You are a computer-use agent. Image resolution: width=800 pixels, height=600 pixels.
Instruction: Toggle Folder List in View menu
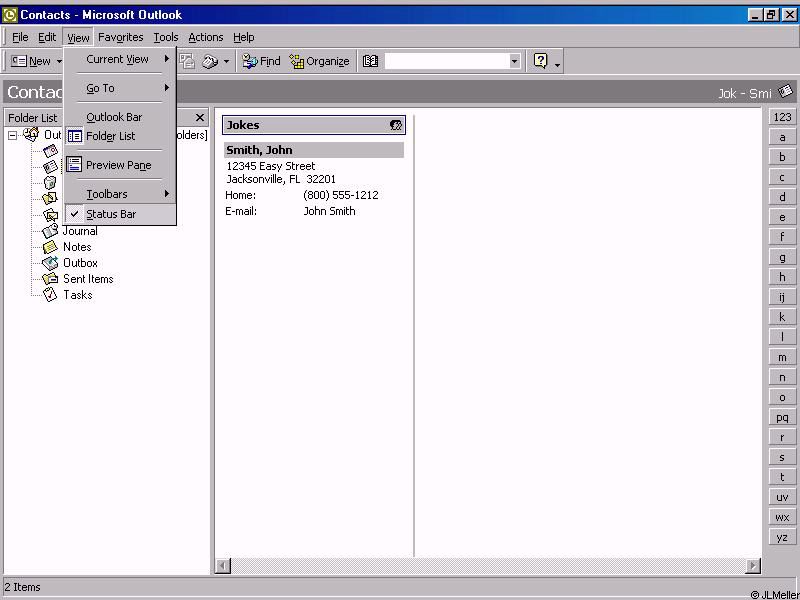pos(120,136)
